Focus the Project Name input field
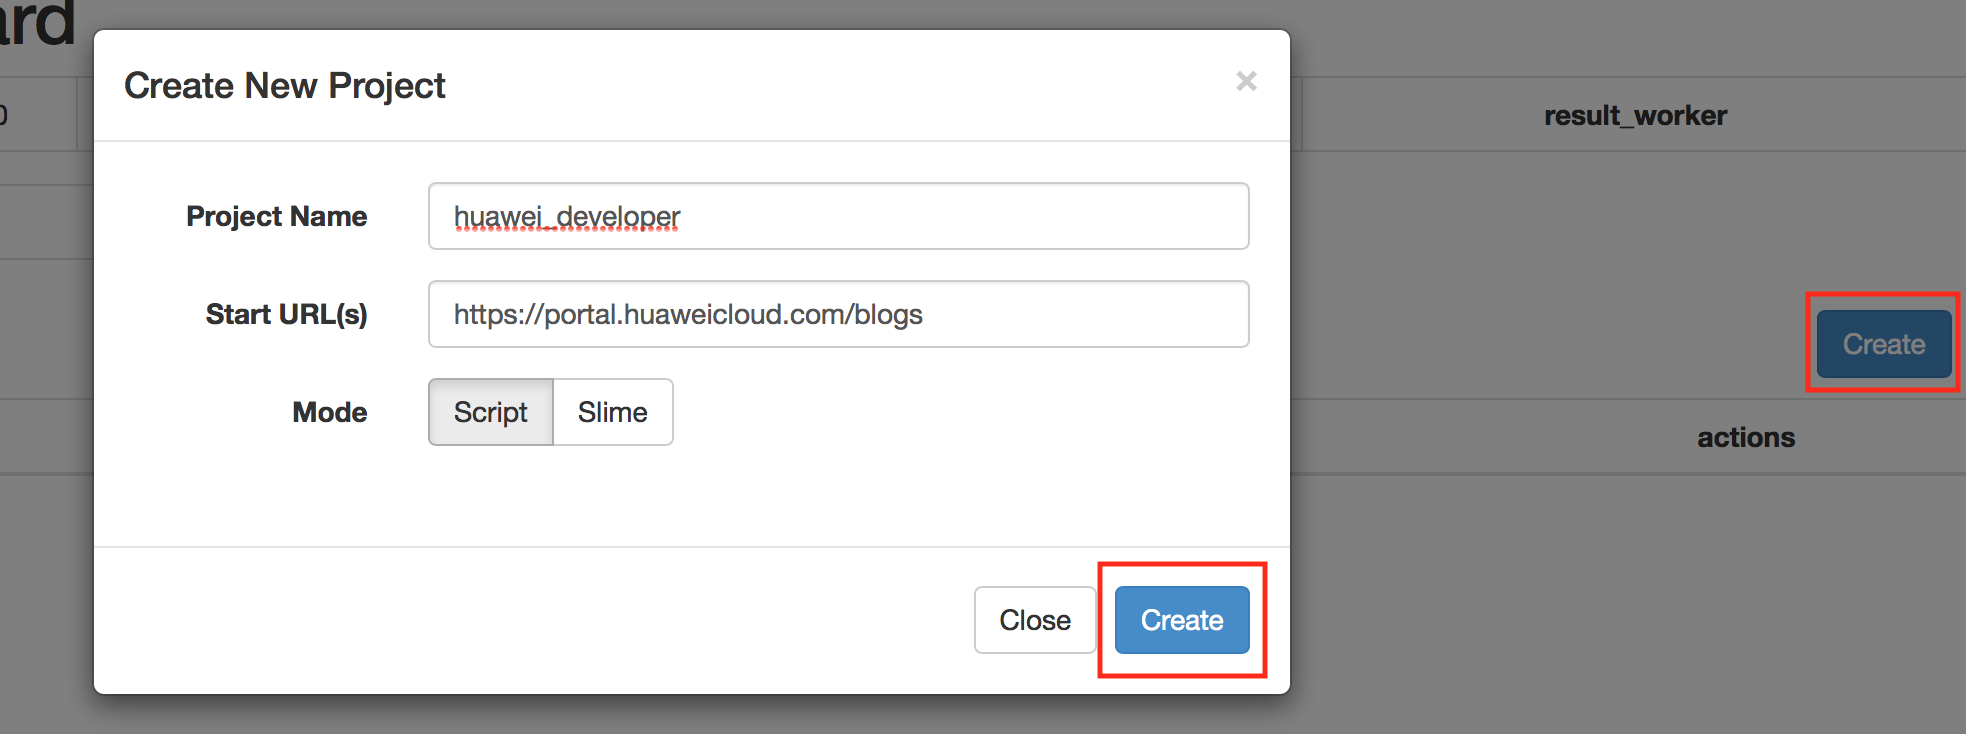This screenshot has height=734, width=1966. 838,216
